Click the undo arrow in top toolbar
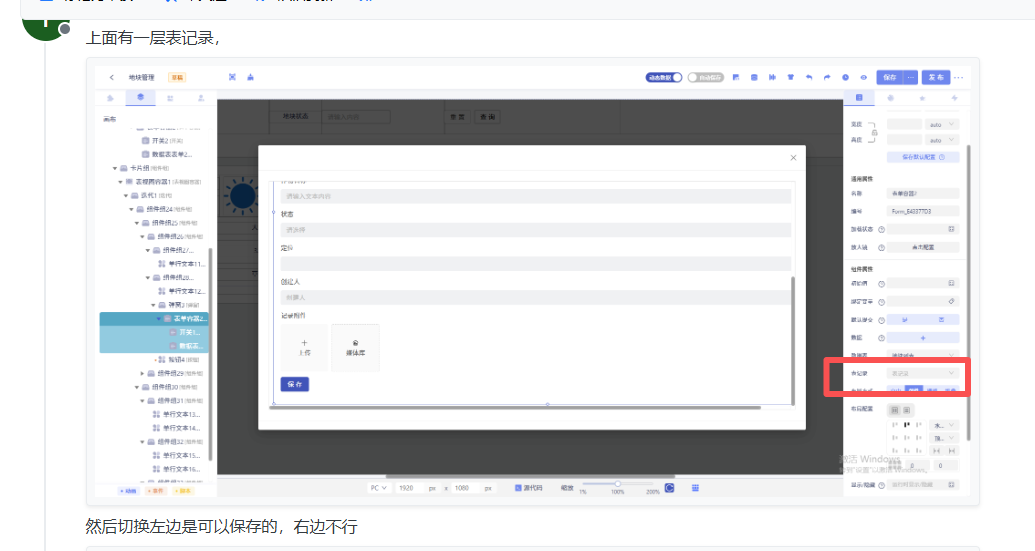 tap(809, 77)
